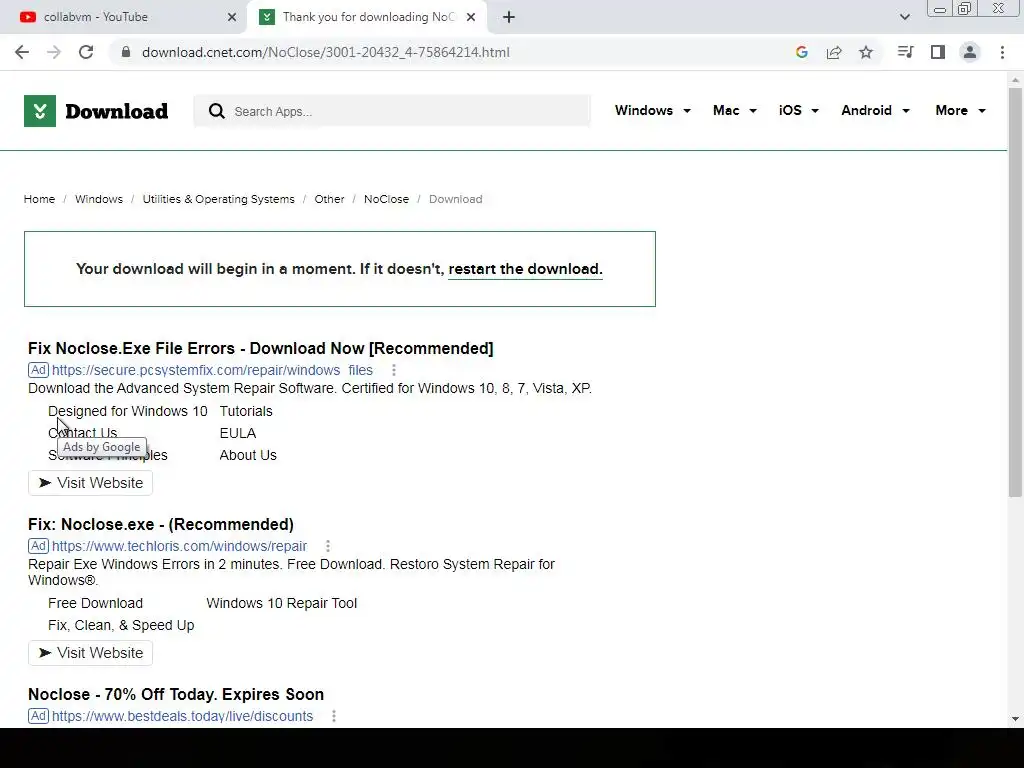Open options for bestdeals ad
Viewport: 1024px width, 768px height.
tap(334, 716)
